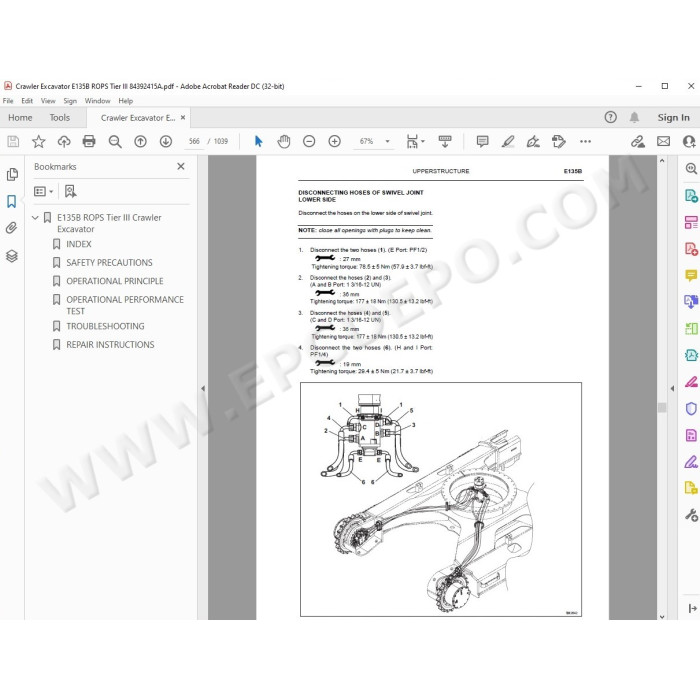Open the Sign menu
Image resolution: width=700 pixels, height=700 pixels.
(x=70, y=101)
